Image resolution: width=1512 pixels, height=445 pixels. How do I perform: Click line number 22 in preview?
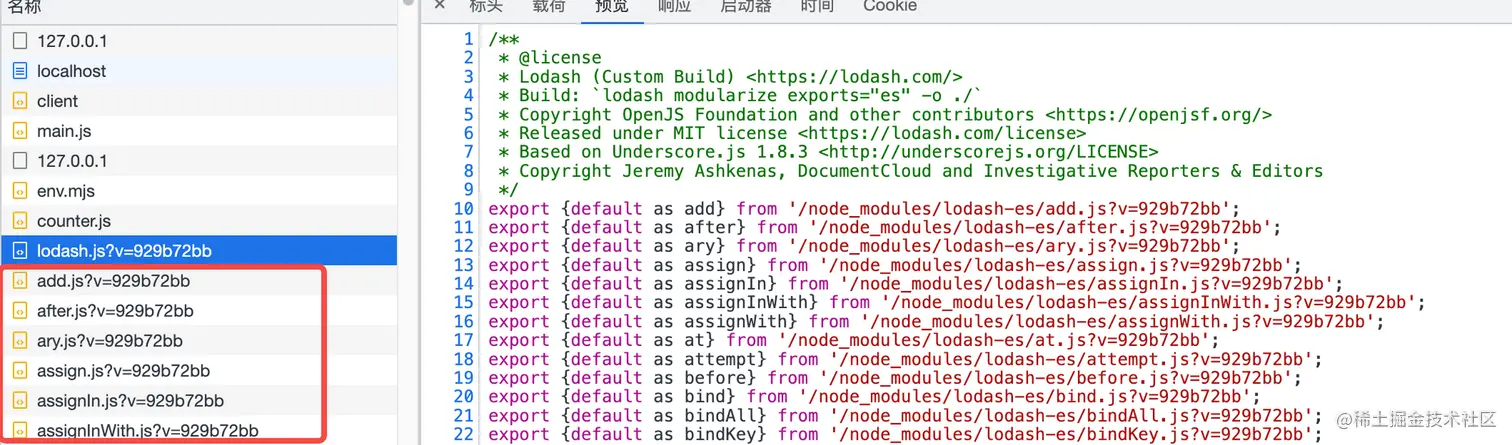(x=463, y=434)
